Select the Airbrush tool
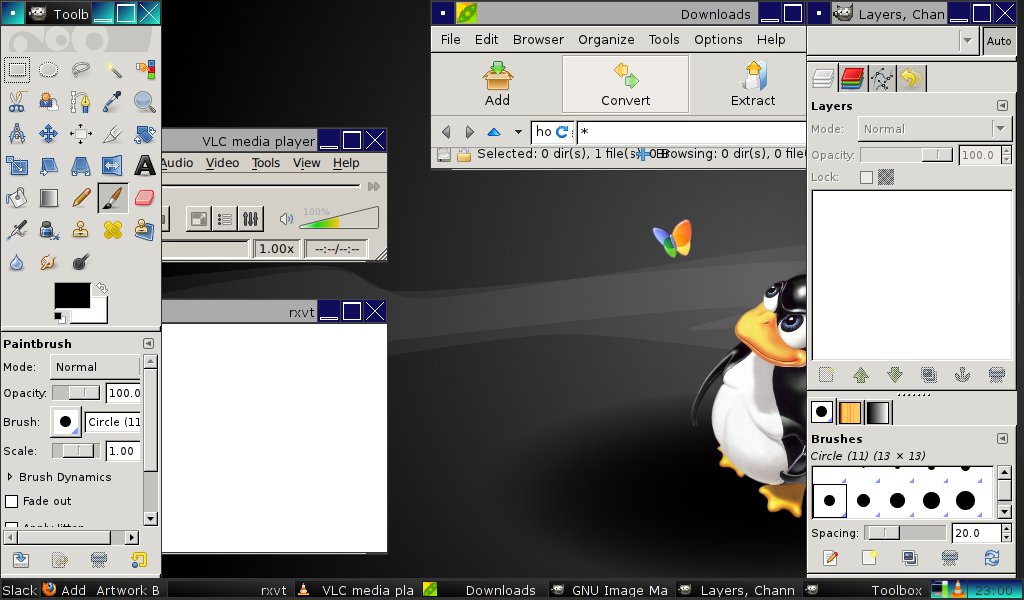 pyautogui.click(x=17, y=230)
